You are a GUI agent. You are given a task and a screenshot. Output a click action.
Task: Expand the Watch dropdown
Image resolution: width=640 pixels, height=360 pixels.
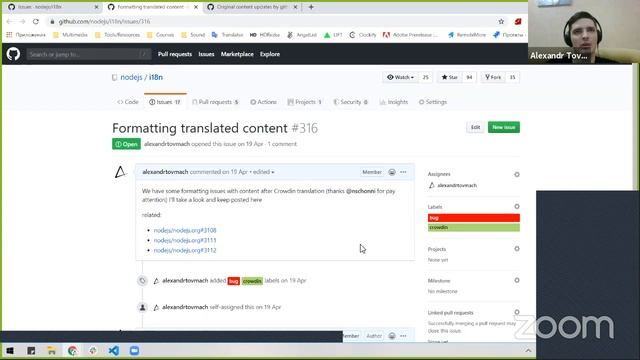(400, 77)
